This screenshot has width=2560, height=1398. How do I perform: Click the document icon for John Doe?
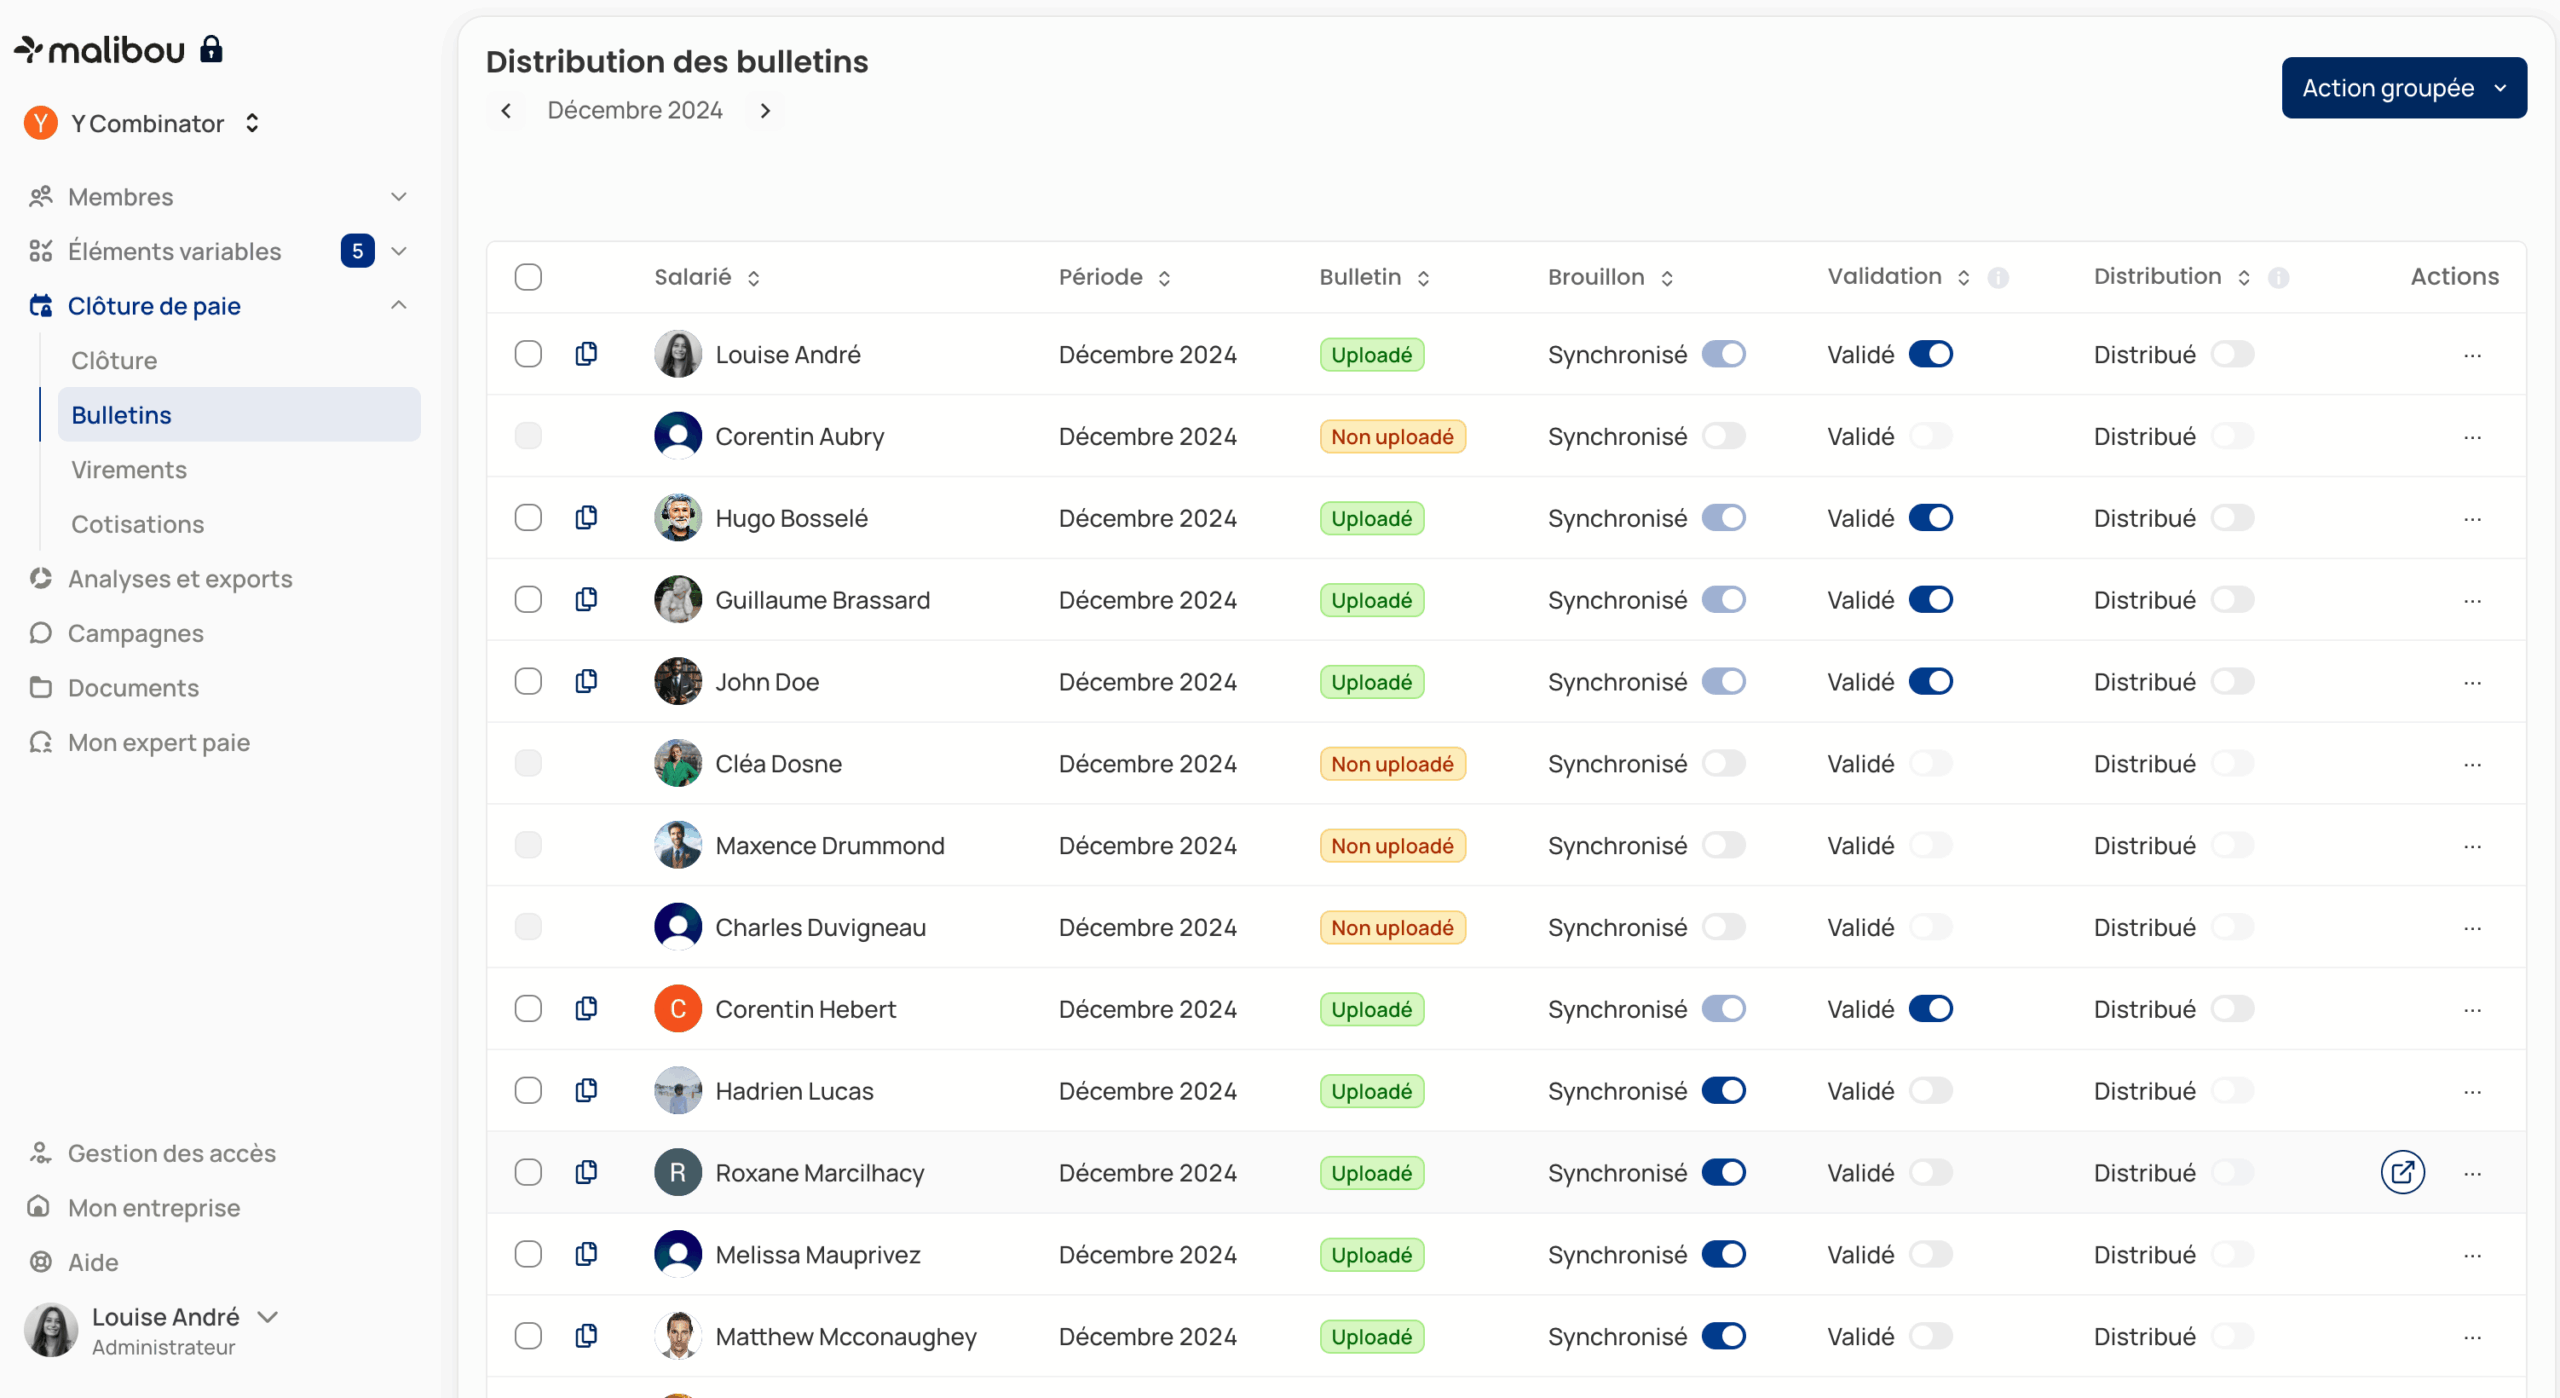(x=587, y=682)
